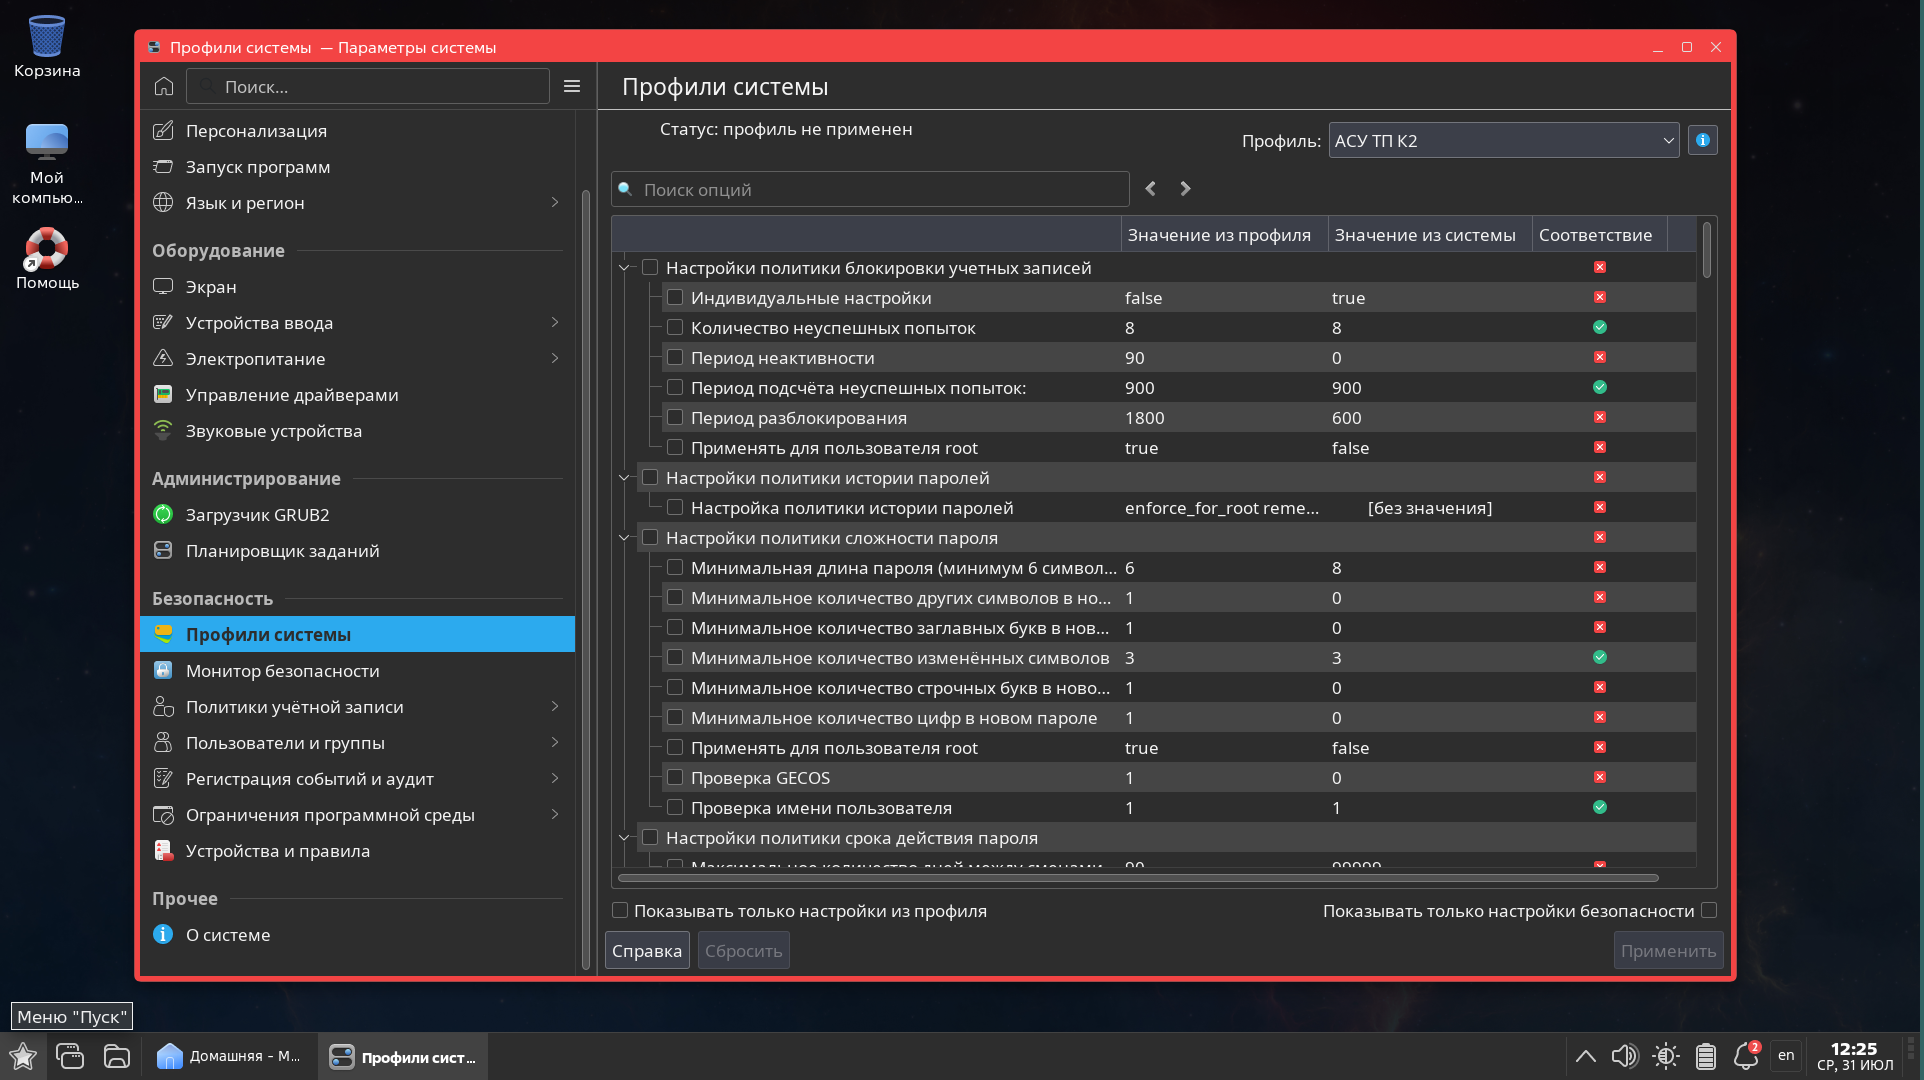Click the blue profile info icon
This screenshot has width=1924, height=1080.
click(x=1702, y=141)
